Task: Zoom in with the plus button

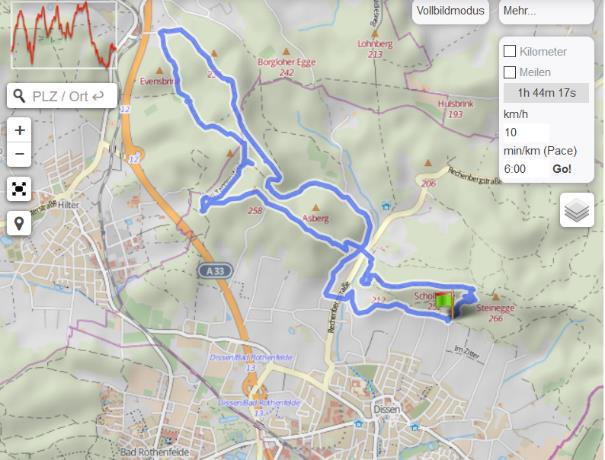Action: point(19,130)
